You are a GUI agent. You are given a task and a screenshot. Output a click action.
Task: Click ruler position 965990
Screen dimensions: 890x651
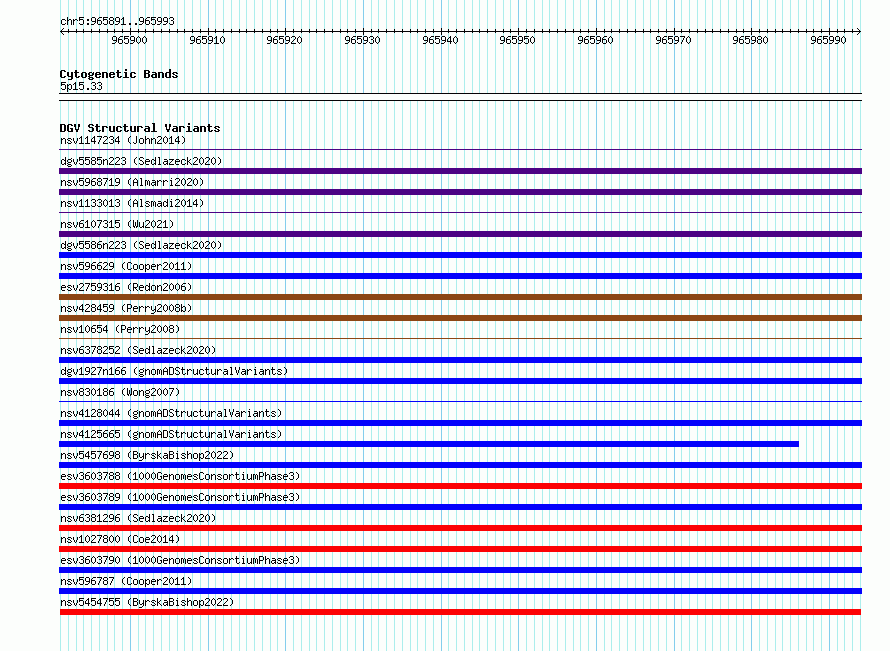coord(828,40)
